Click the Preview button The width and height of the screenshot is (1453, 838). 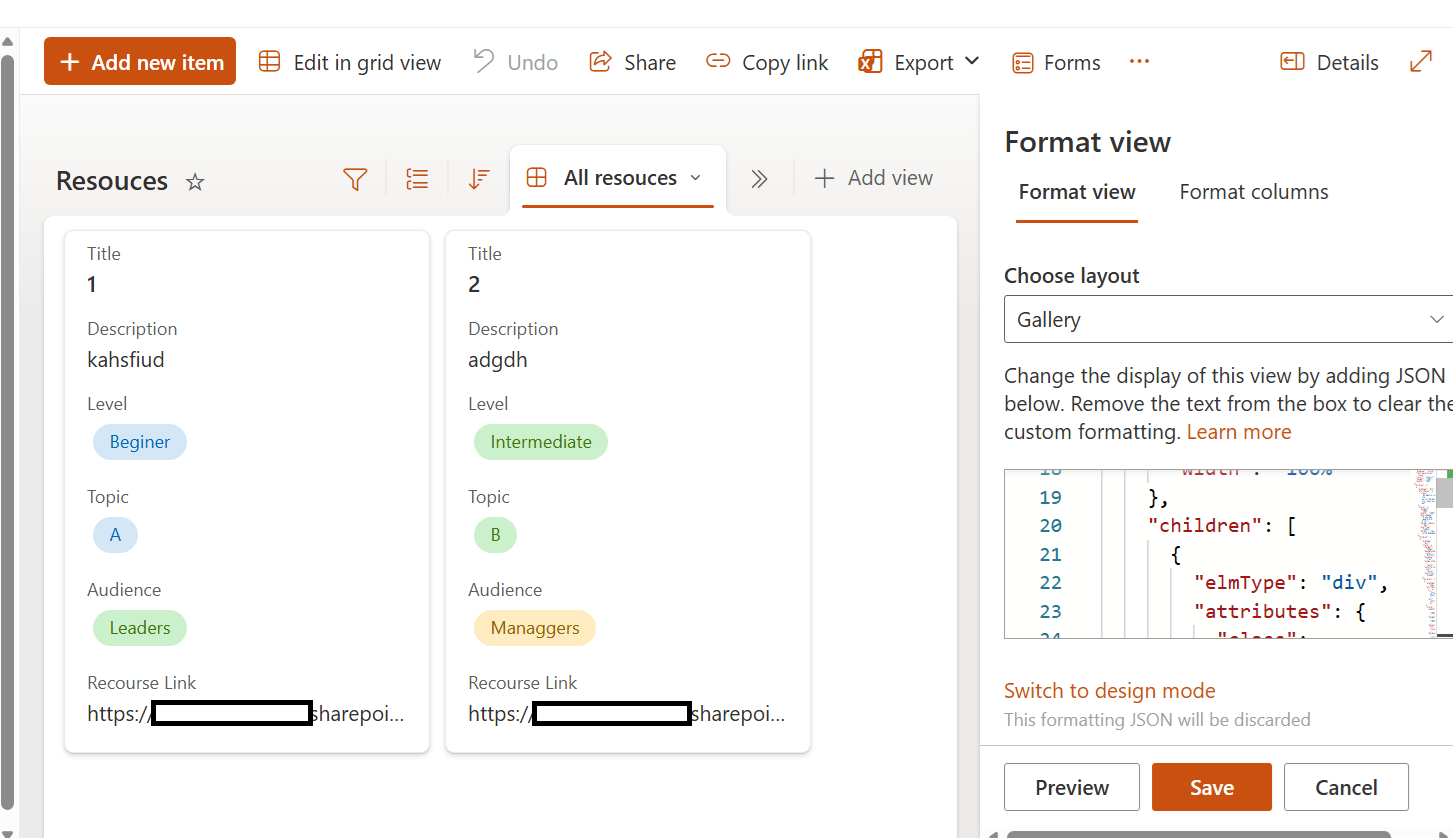1072,787
